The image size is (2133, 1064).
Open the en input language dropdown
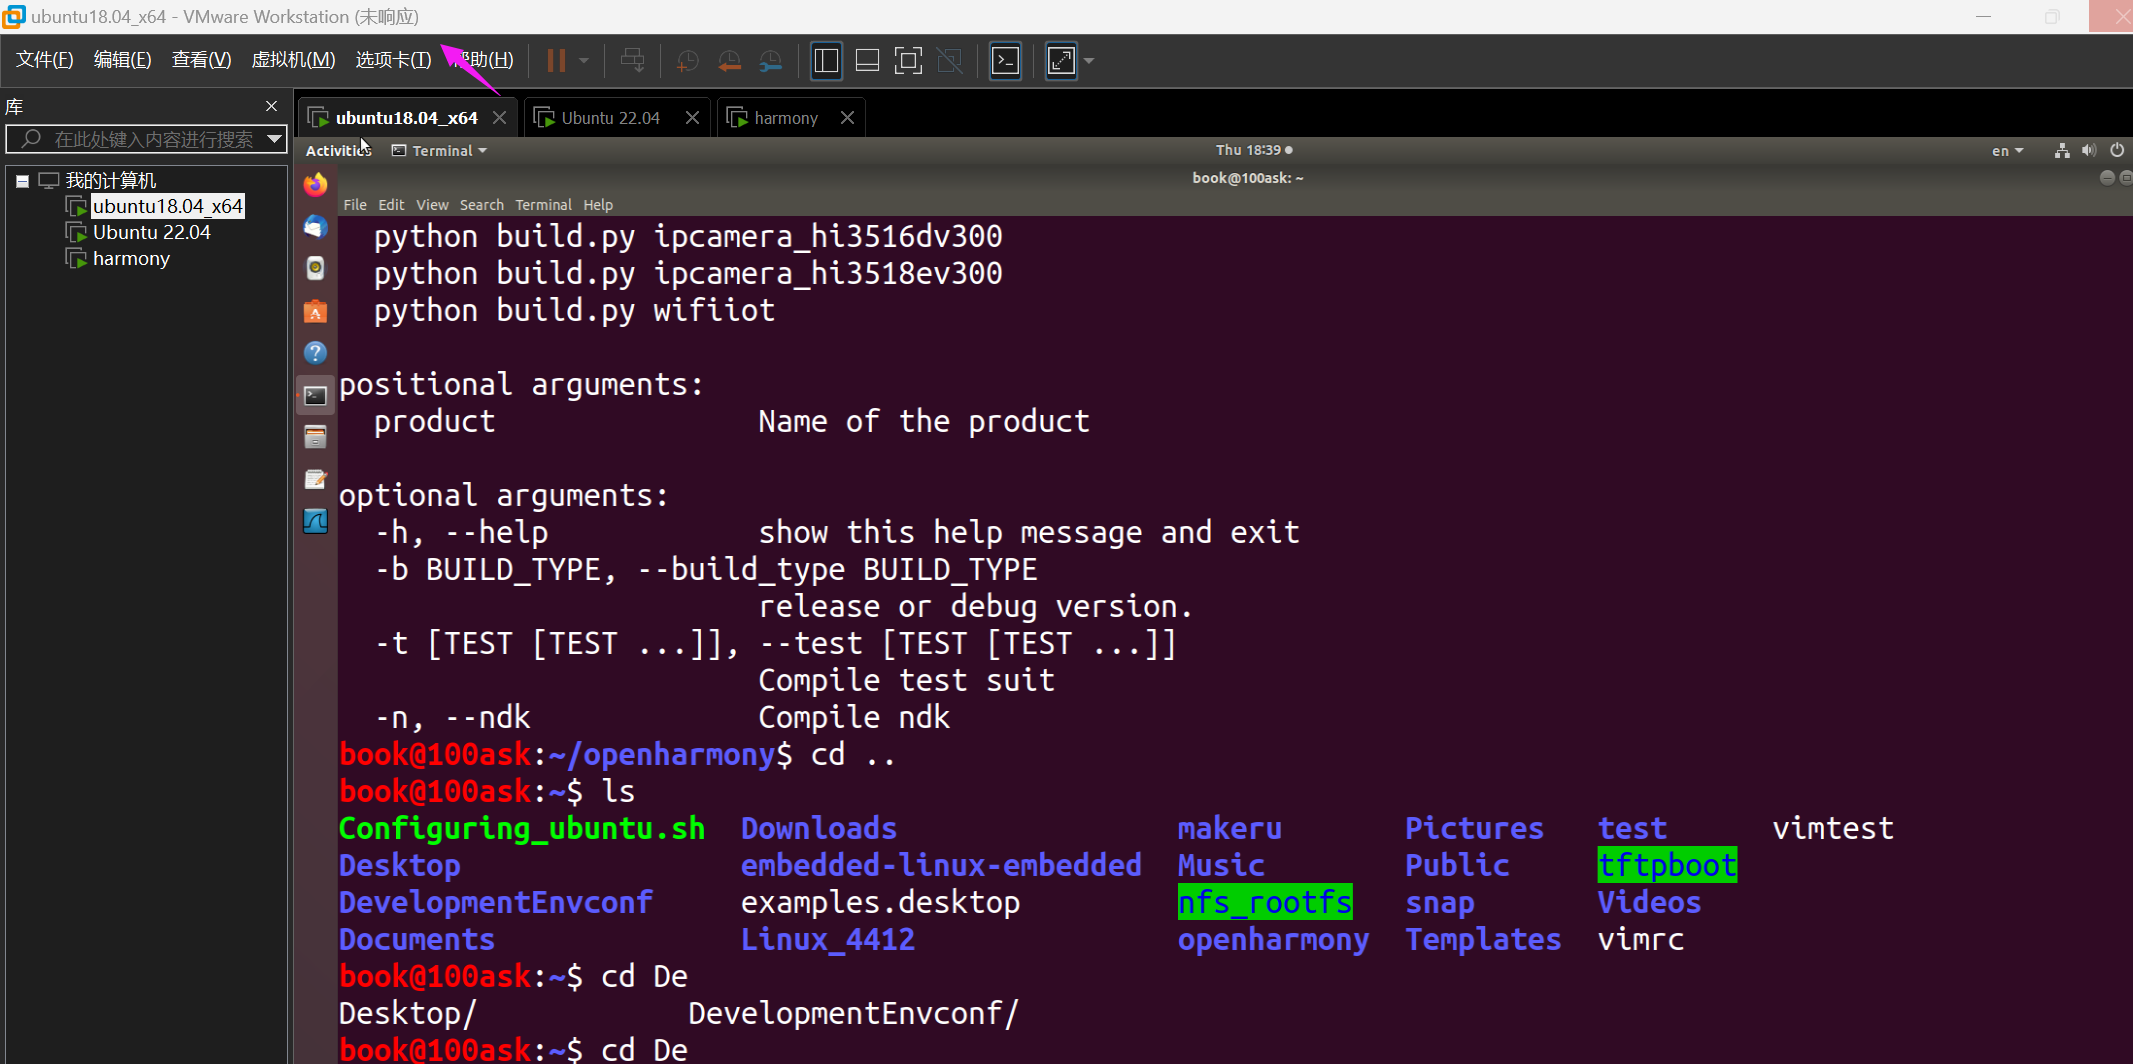(2007, 150)
